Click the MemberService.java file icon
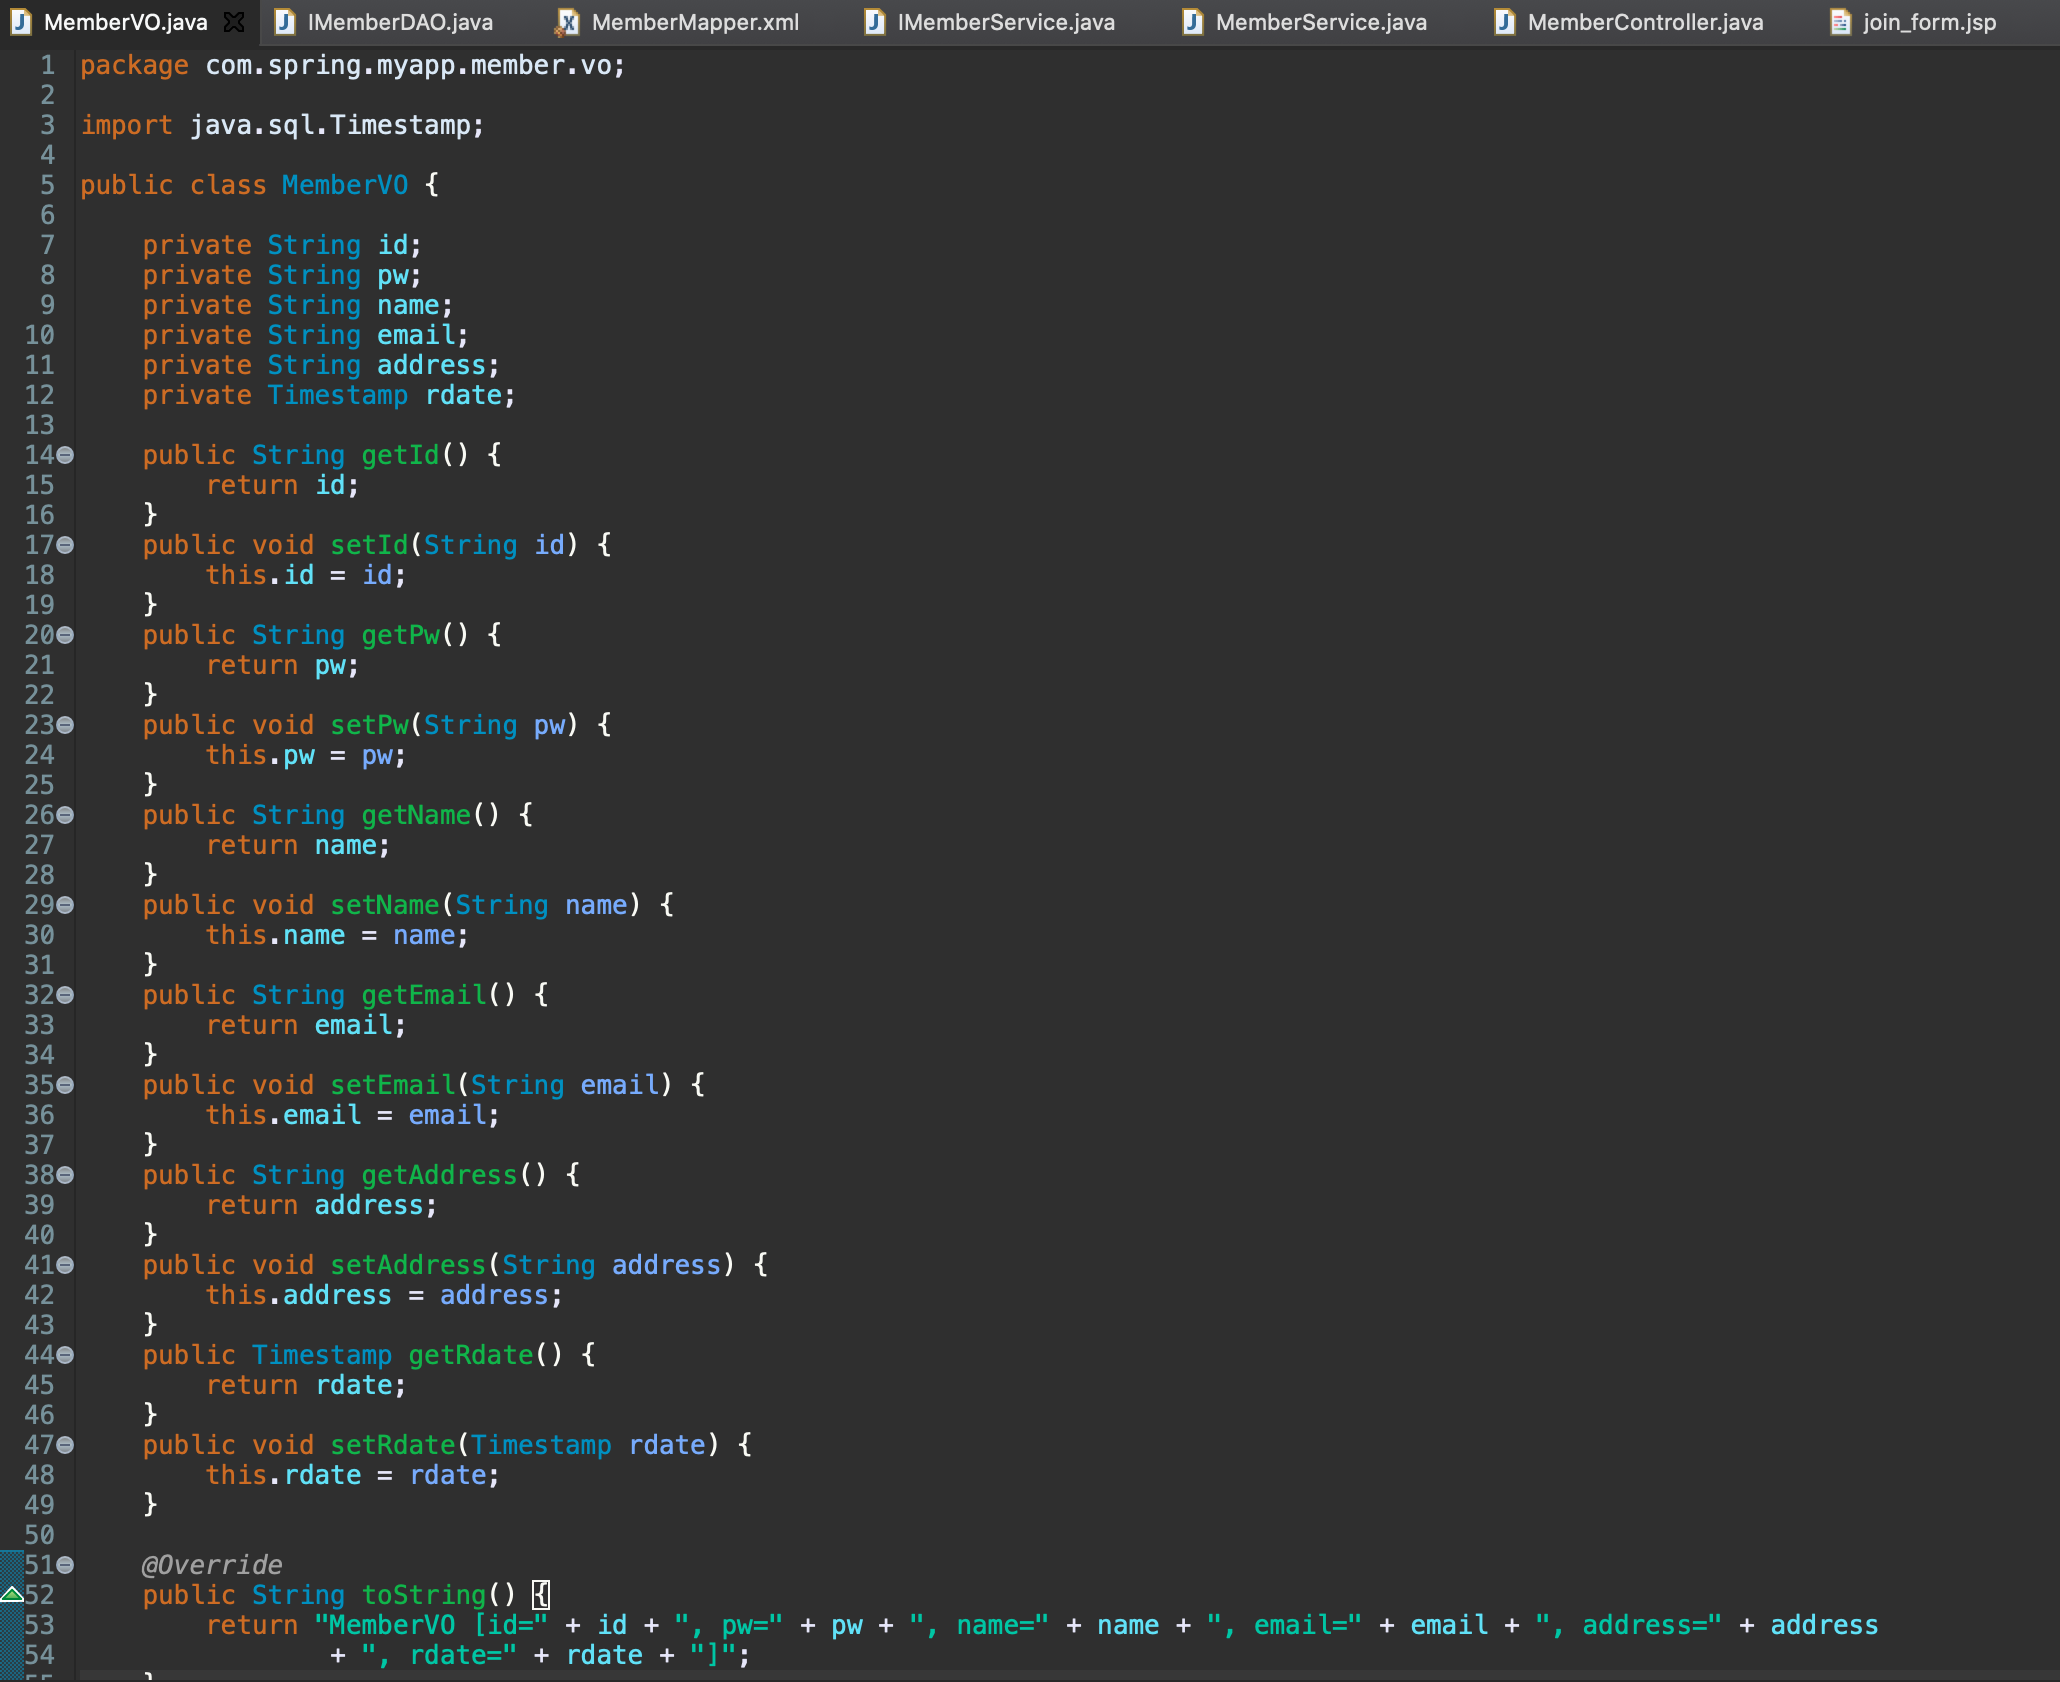The width and height of the screenshot is (2060, 1682). click(1192, 22)
